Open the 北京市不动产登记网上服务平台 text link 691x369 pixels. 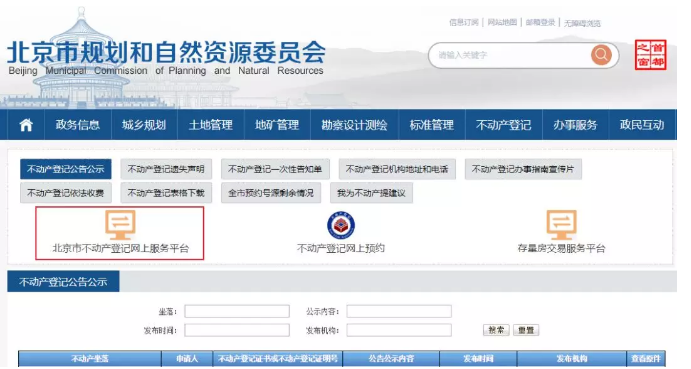(x=120, y=248)
